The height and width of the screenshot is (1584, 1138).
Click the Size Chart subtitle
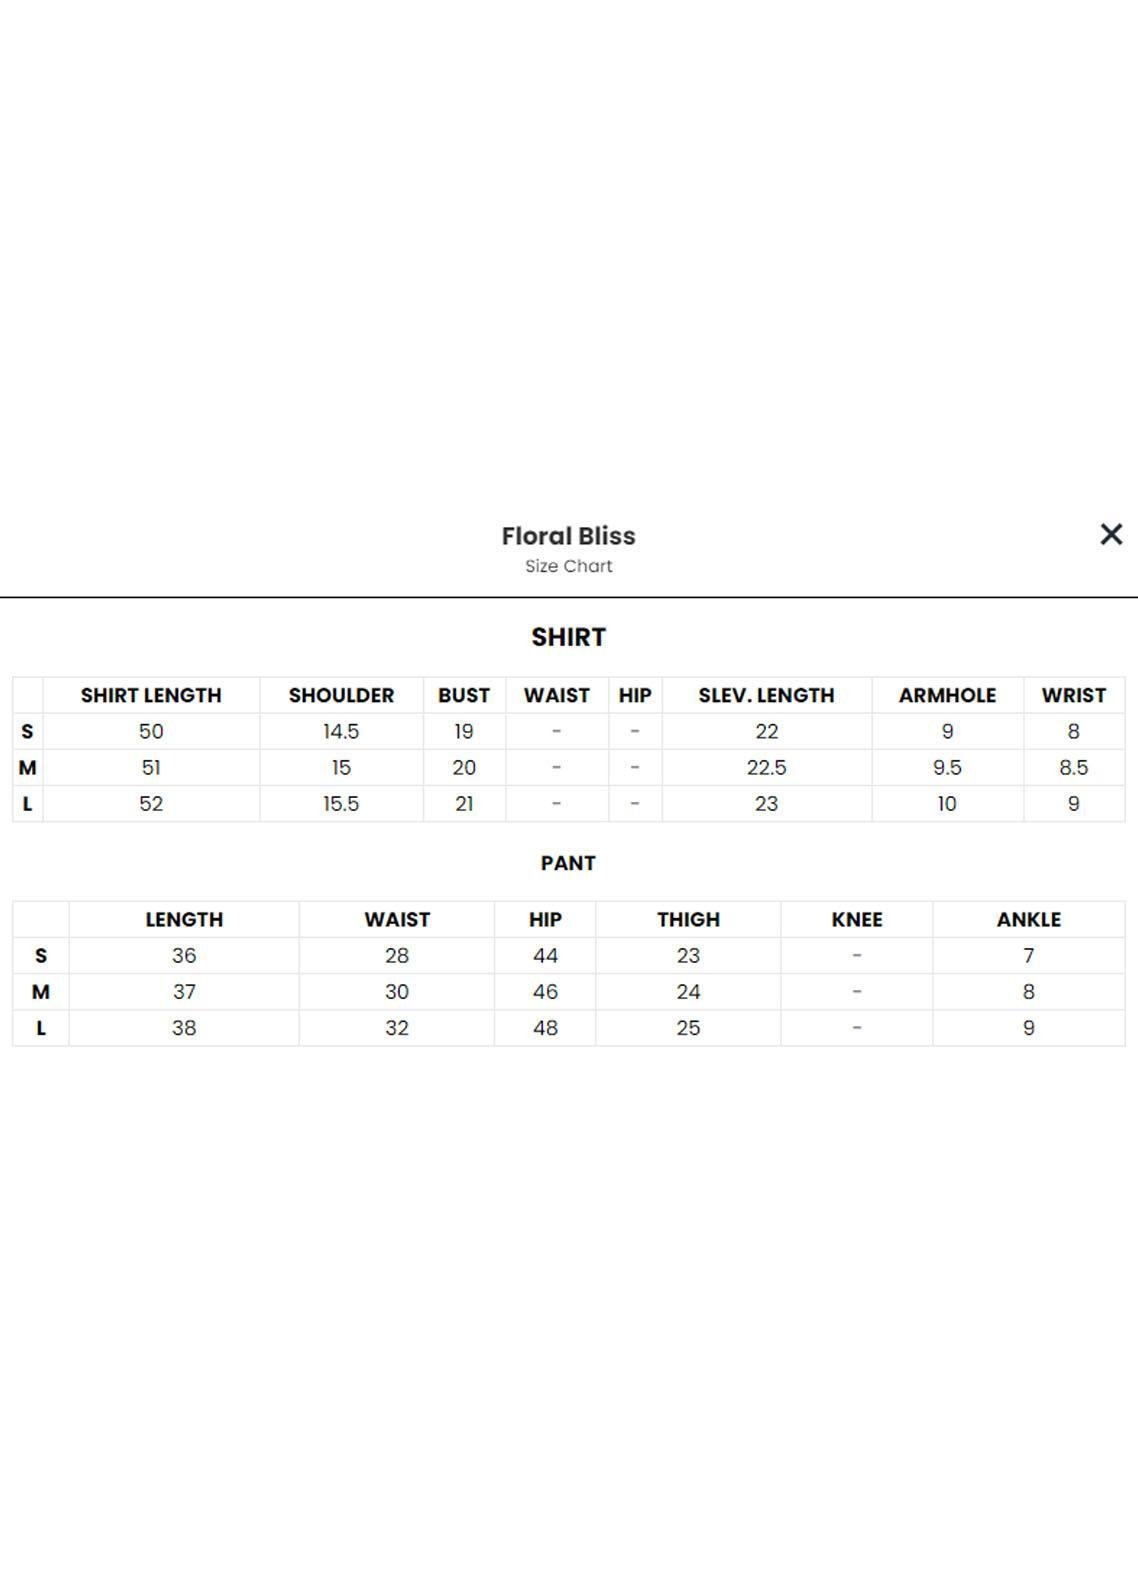(x=568, y=566)
